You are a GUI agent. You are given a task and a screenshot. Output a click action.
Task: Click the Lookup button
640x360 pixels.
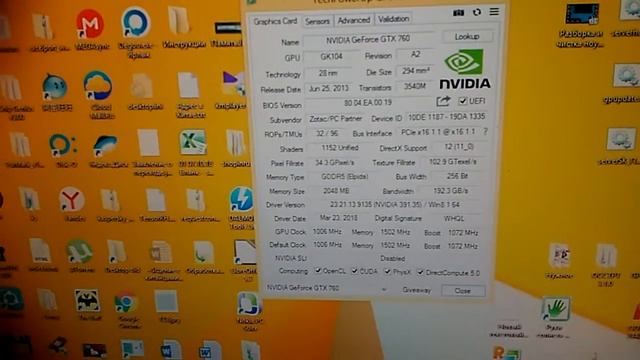[467, 36]
